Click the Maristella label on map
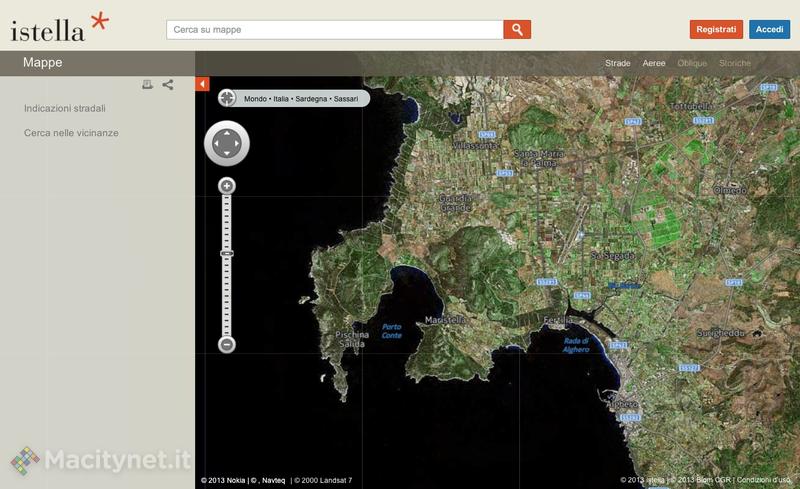The height and width of the screenshot is (489, 800). pyautogui.click(x=445, y=320)
